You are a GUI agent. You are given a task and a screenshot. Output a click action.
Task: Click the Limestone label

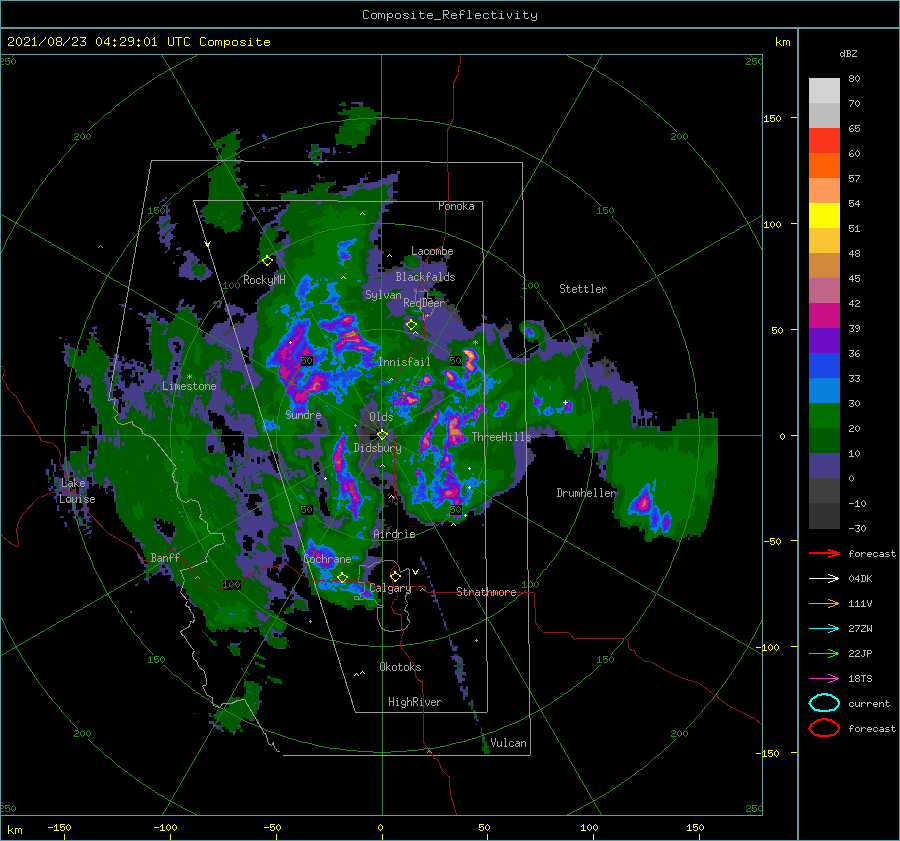pyautogui.click(x=189, y=386)
